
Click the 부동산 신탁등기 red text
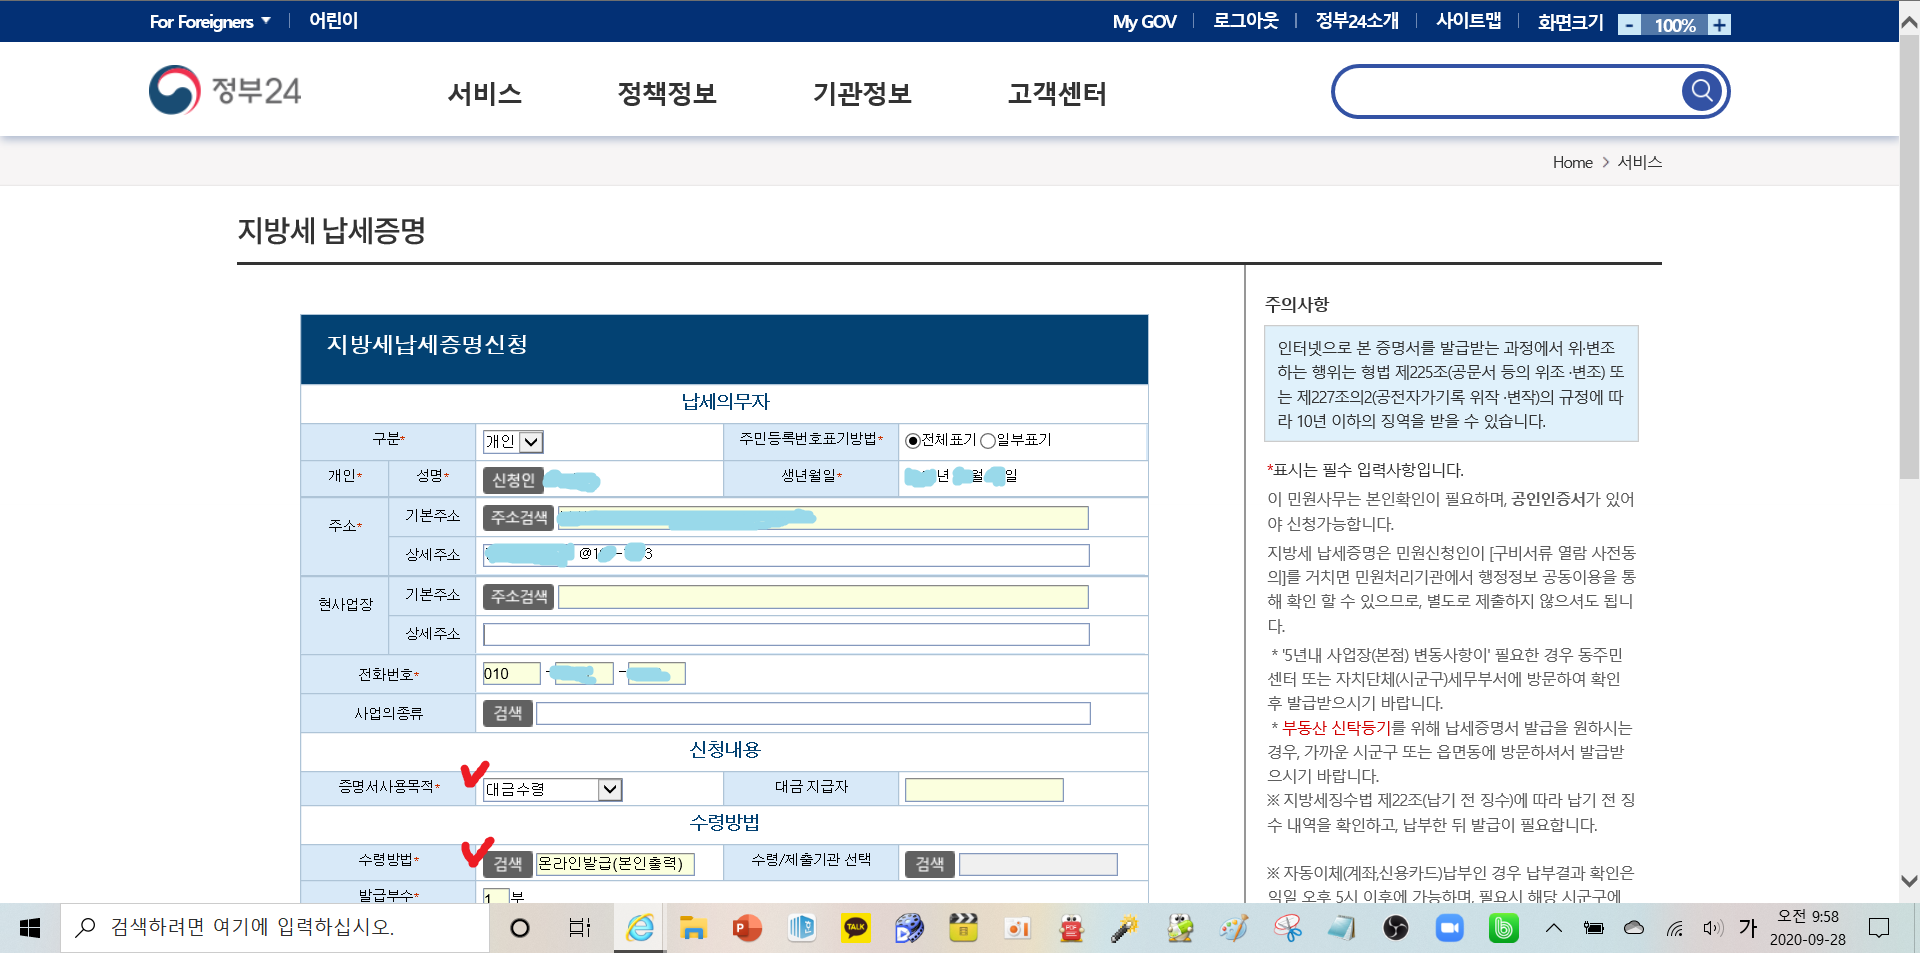(x=1337, y=728)
